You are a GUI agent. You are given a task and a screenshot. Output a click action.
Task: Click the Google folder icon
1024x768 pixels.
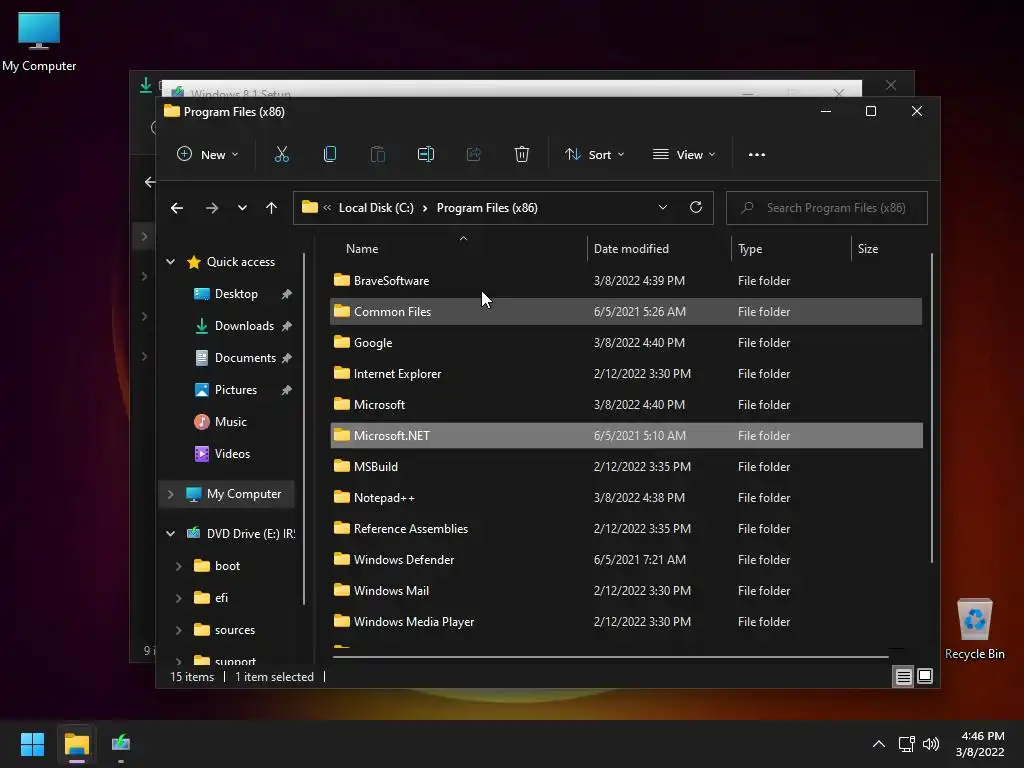342,342
